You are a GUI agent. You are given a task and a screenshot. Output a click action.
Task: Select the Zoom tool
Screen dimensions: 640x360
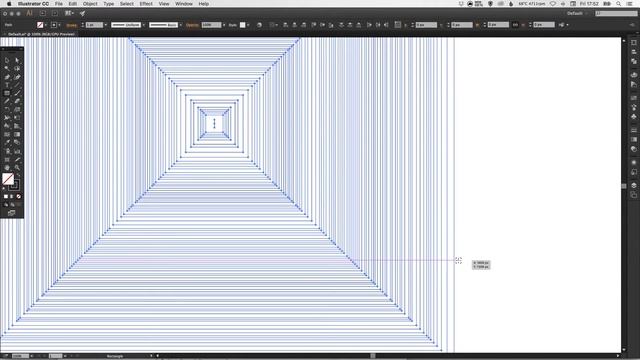click(x=17, y=167)
